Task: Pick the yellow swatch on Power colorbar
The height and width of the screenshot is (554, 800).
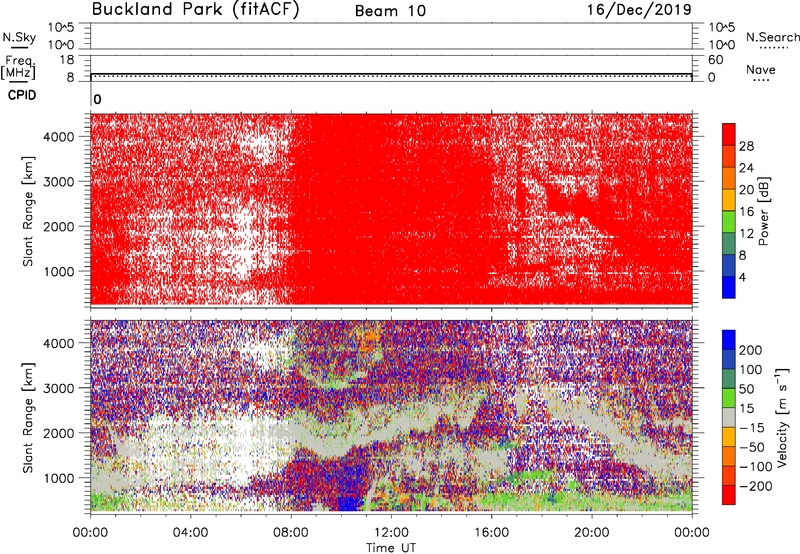Action: tap(729, 200)
